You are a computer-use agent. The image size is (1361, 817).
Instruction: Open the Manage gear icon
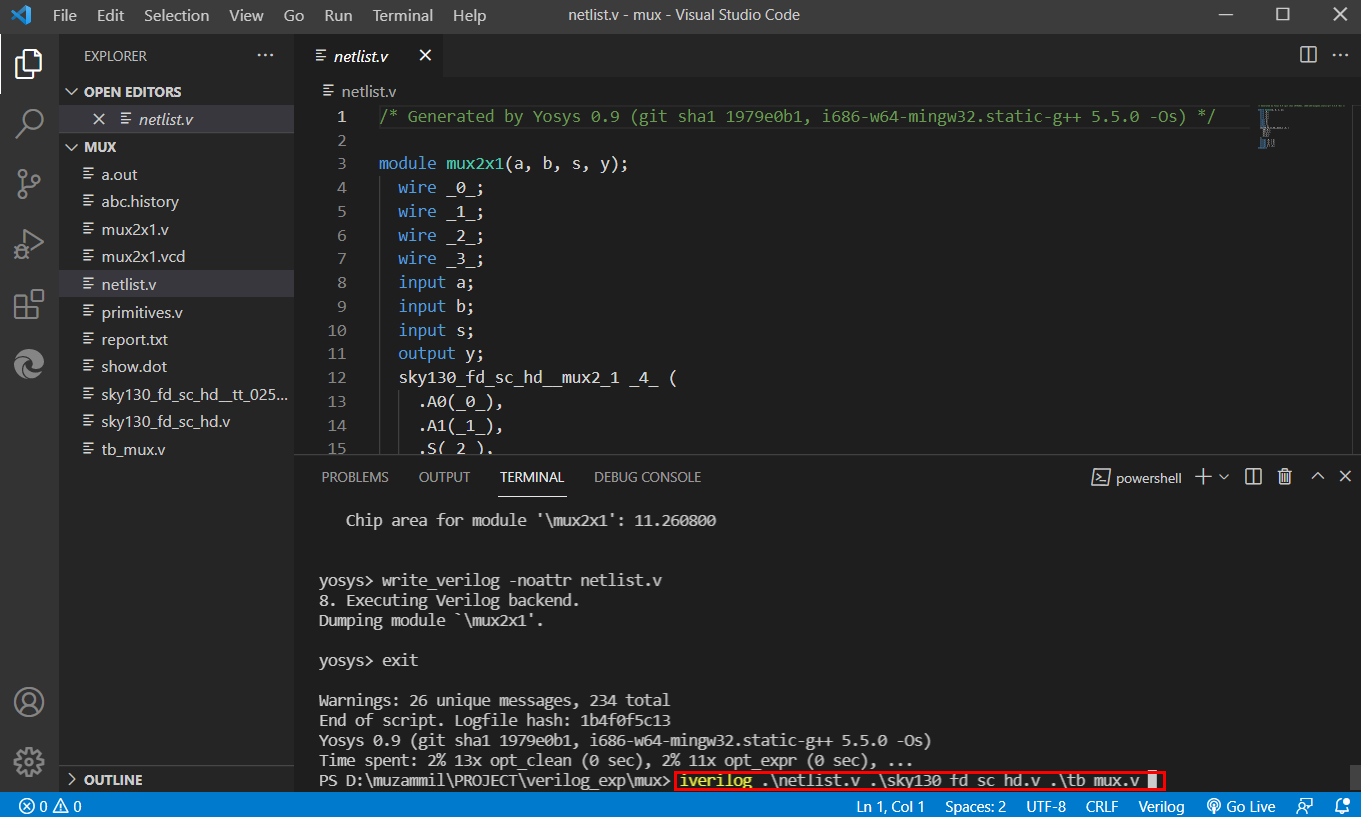(29, 761)
